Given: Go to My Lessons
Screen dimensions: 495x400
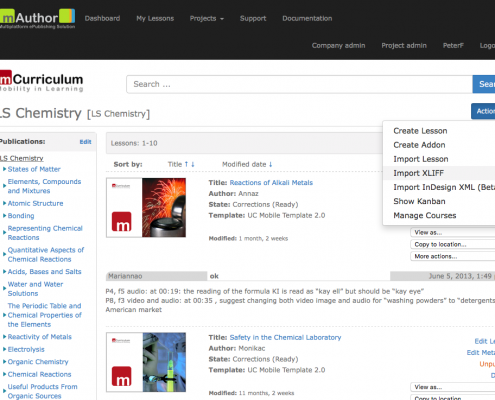Looking at the screenshot, I should coord(155,18).
